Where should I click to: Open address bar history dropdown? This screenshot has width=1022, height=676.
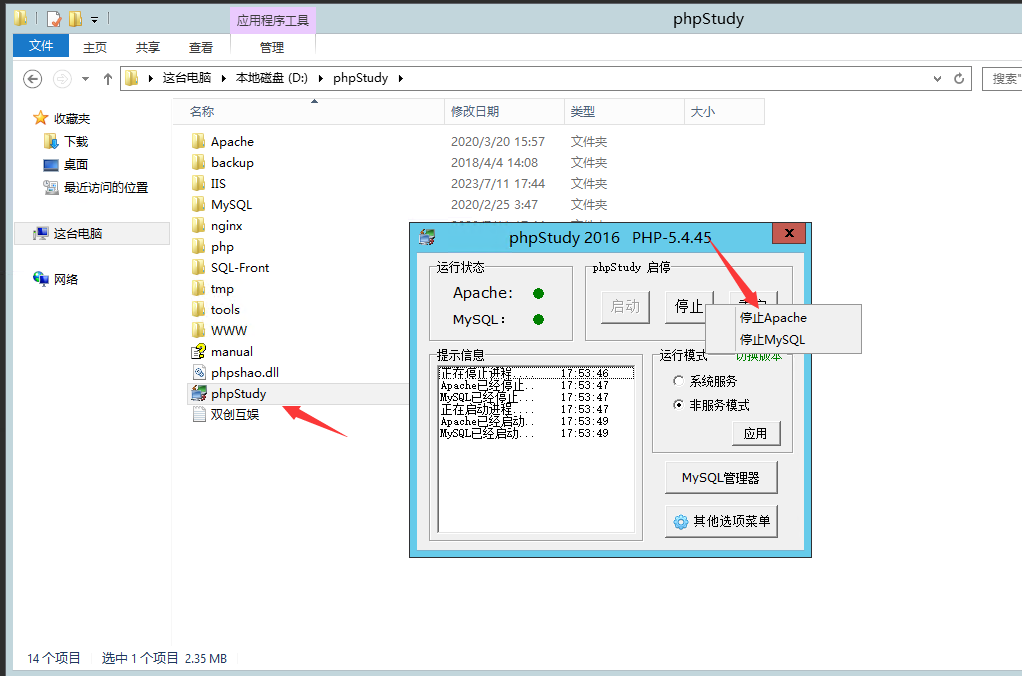937,78
